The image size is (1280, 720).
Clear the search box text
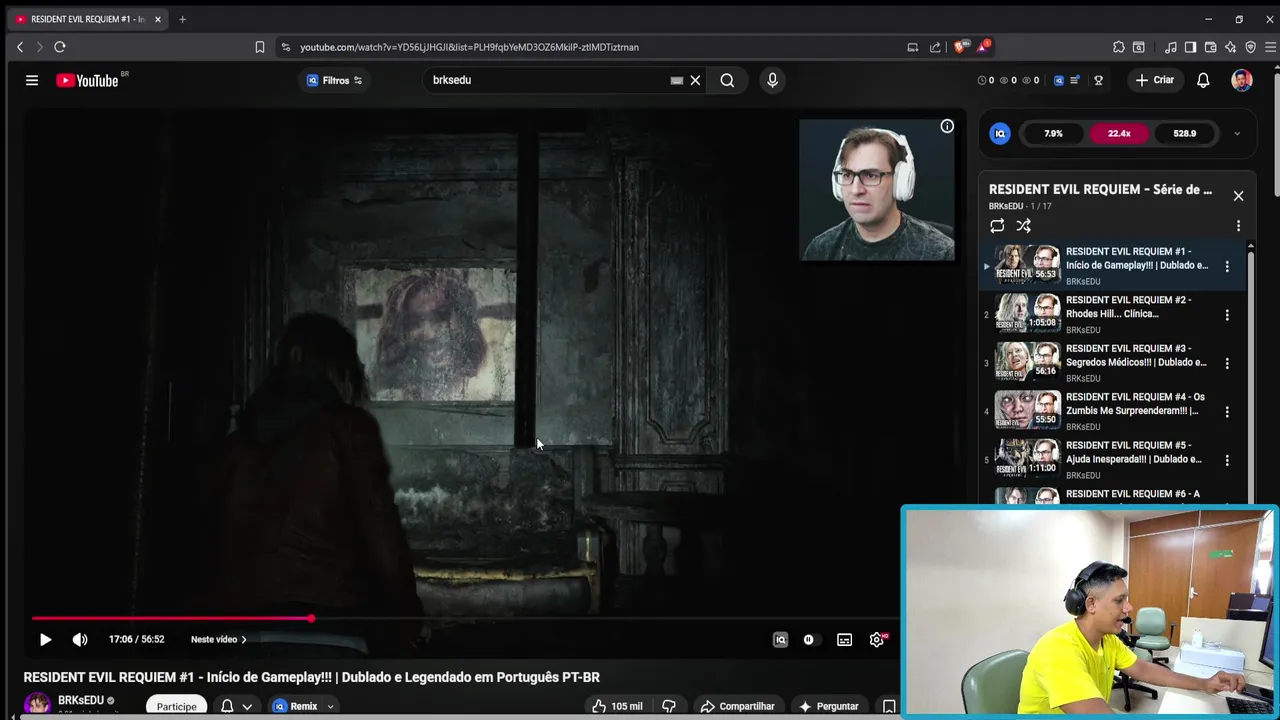click(x=695, y=80)
